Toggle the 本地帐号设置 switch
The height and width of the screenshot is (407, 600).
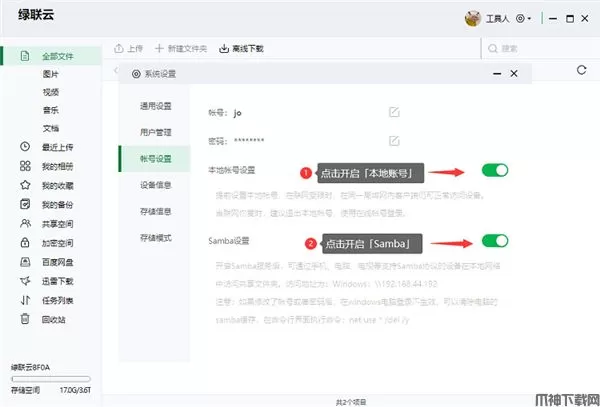pyautogui.click(x=495, y=170)
